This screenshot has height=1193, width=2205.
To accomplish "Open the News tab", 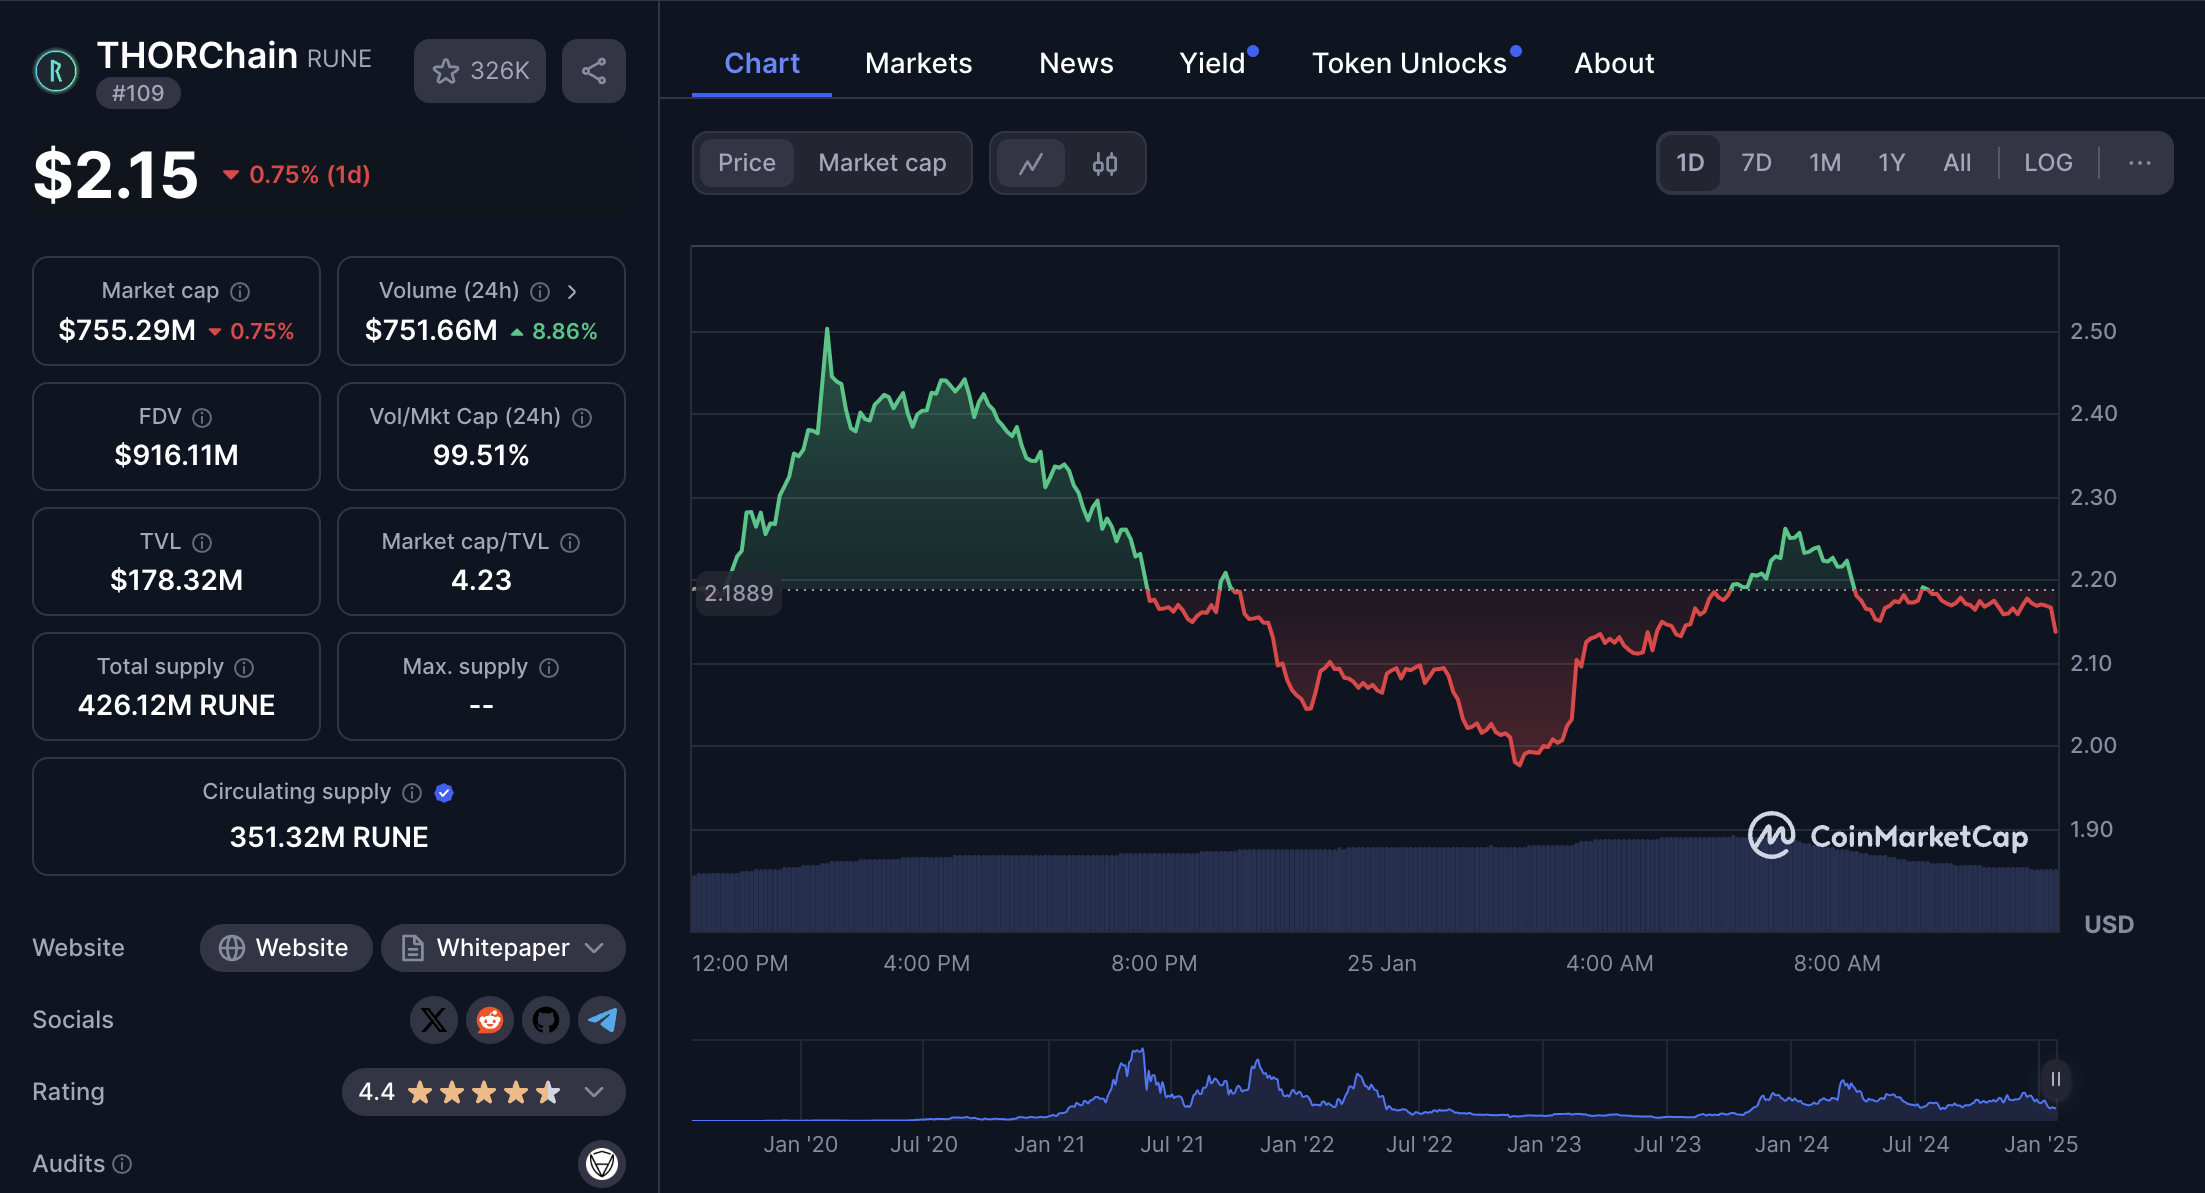I will click(x=1076, y=64).
